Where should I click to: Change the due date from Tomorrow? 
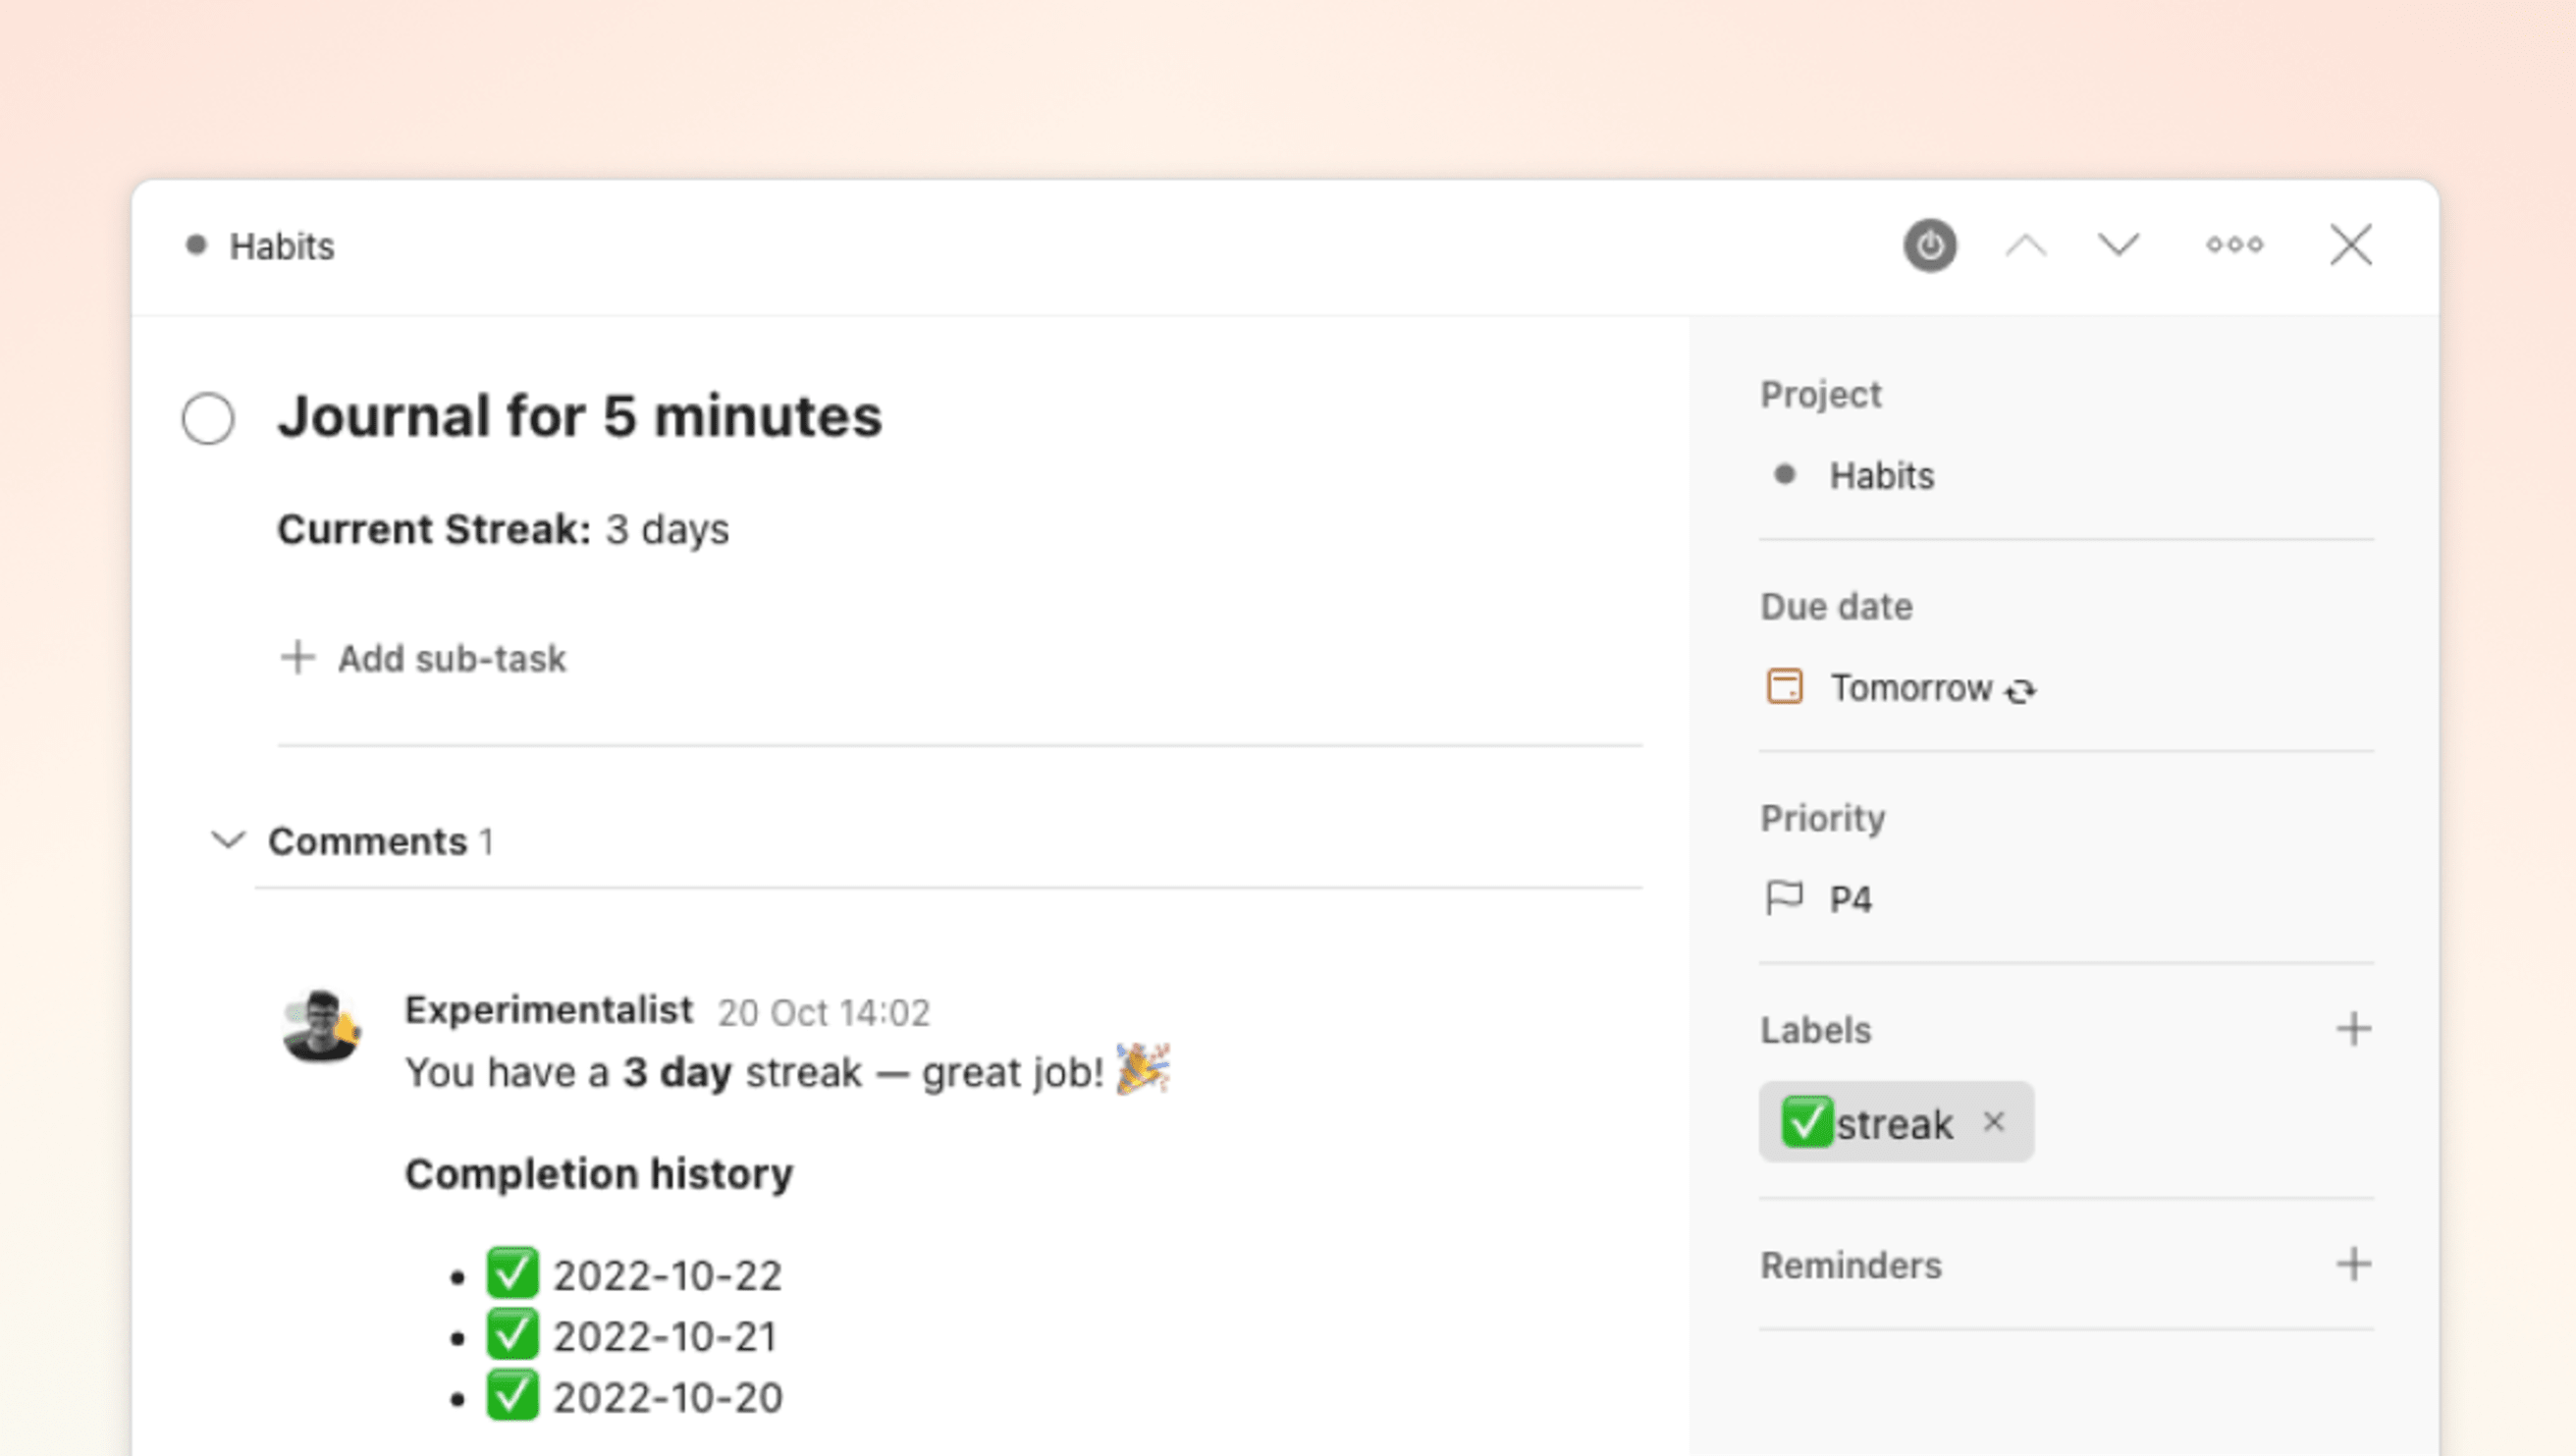[x=1910, y=686]
